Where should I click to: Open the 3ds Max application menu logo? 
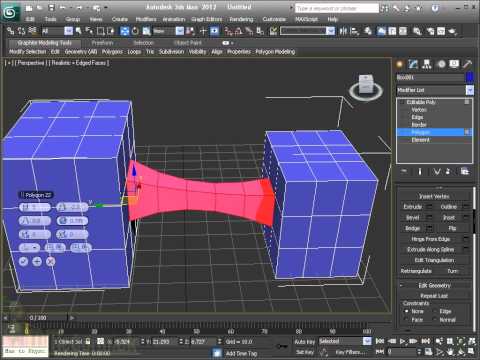pos(10,12)
